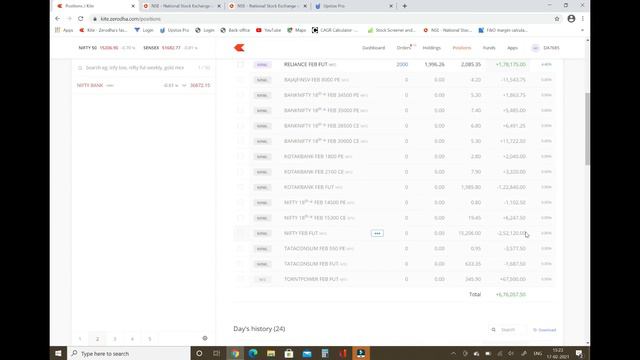Go to the Funds page

point(489,48)
